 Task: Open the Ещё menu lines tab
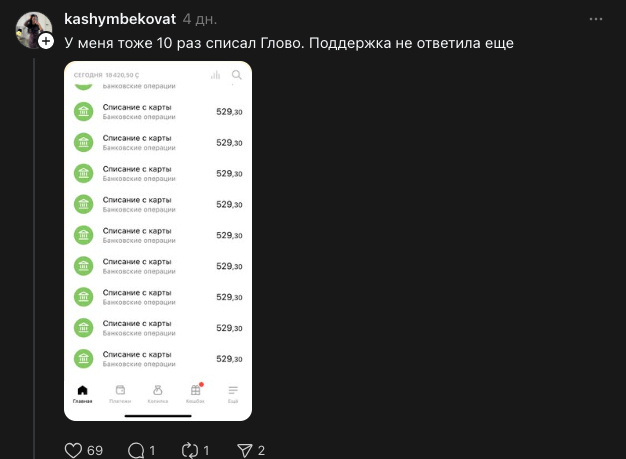[233, 394]
